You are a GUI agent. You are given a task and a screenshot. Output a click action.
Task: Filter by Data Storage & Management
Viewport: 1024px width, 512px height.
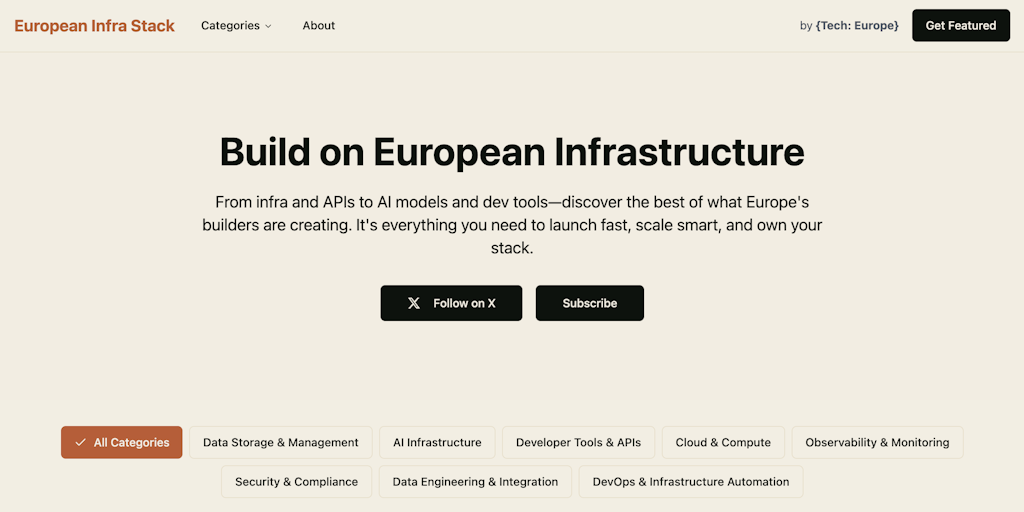point(281,442)
